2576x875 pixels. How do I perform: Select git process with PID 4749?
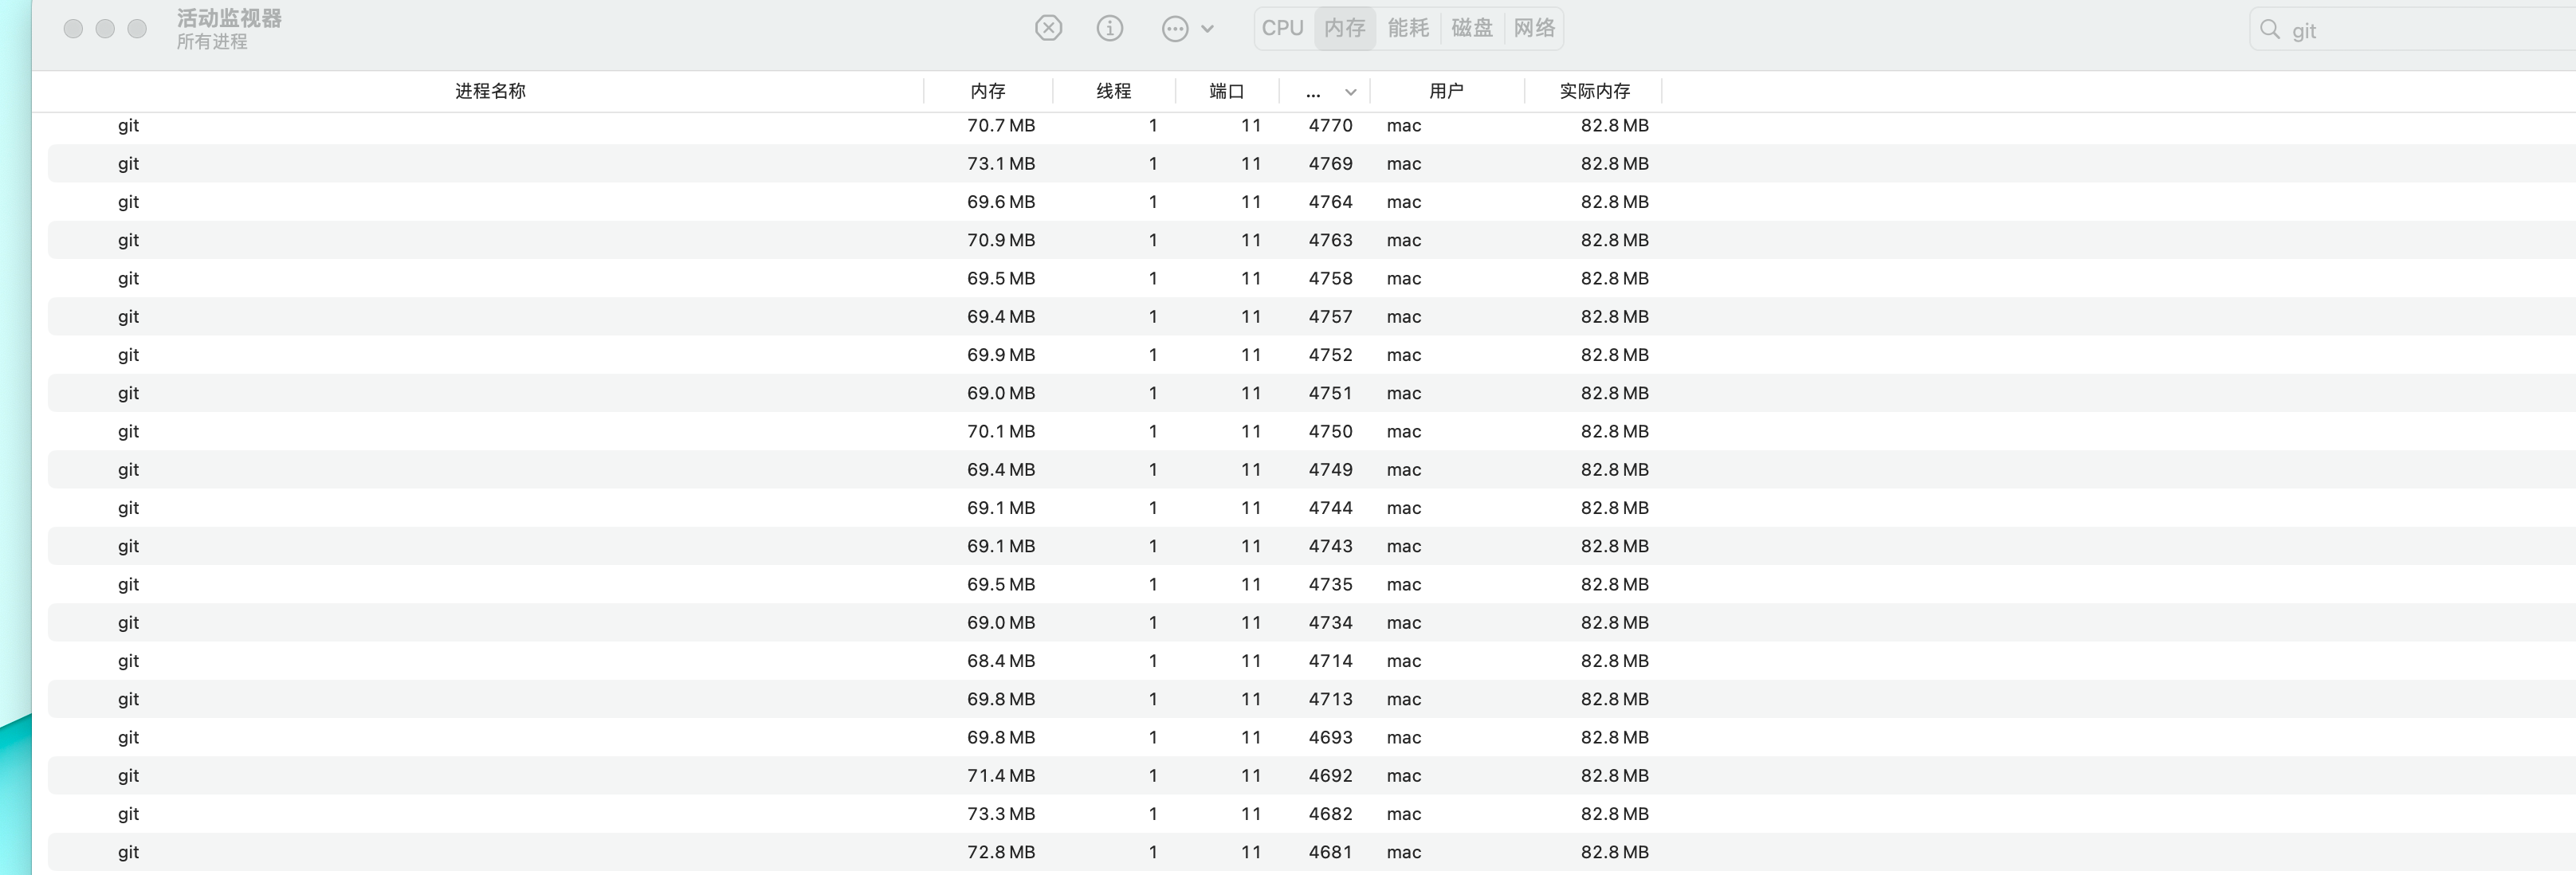point(1312,469)
